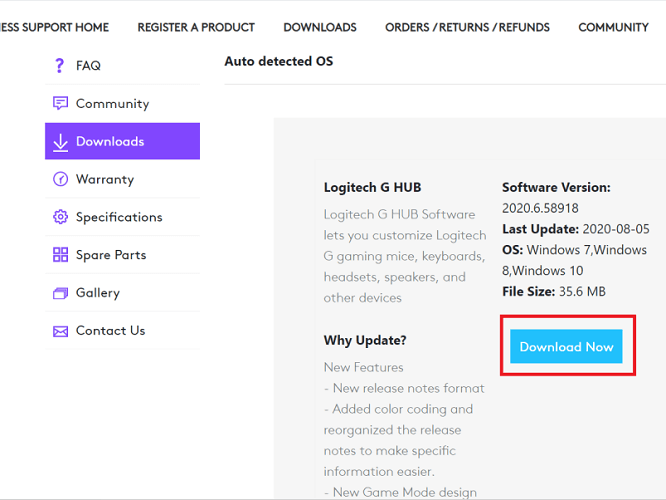Image resolution: width=666 pixels, height=500 pixels.
Task: Open the FAQ sidebar section
Action: 122,65
